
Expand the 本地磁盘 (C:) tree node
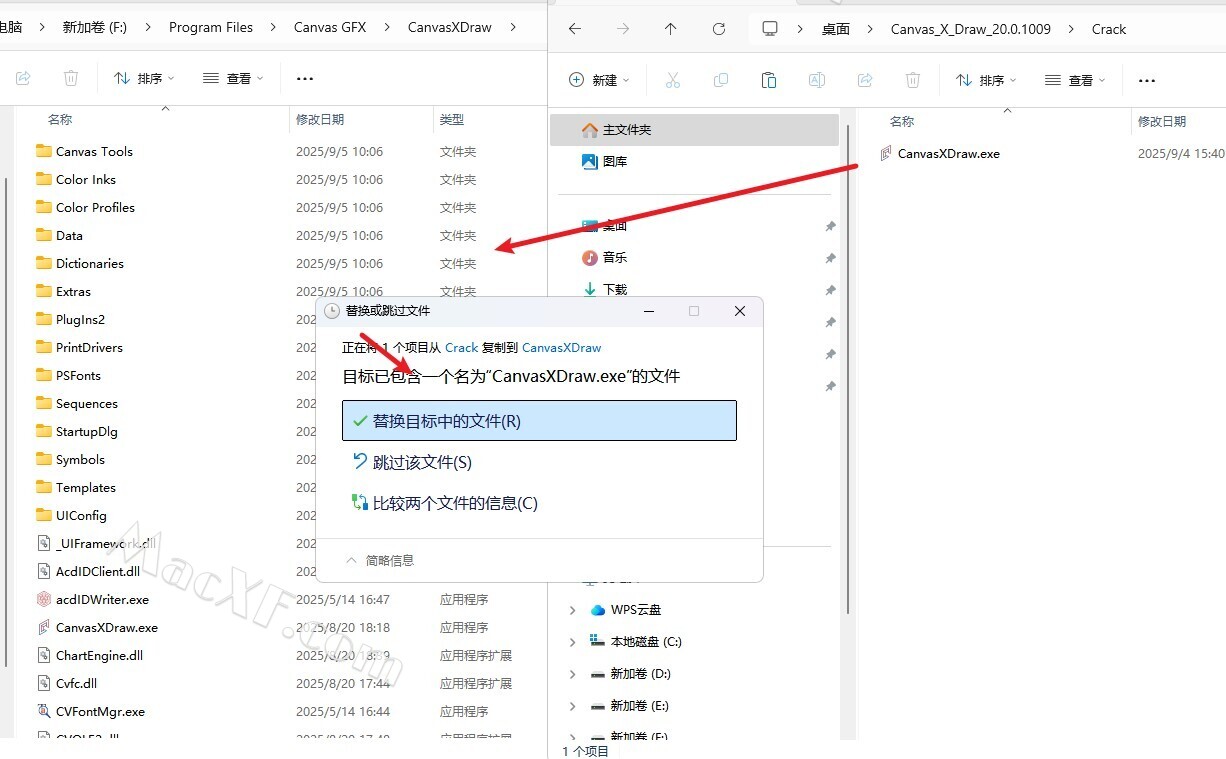pyautogui.click(x=572, y=642)
